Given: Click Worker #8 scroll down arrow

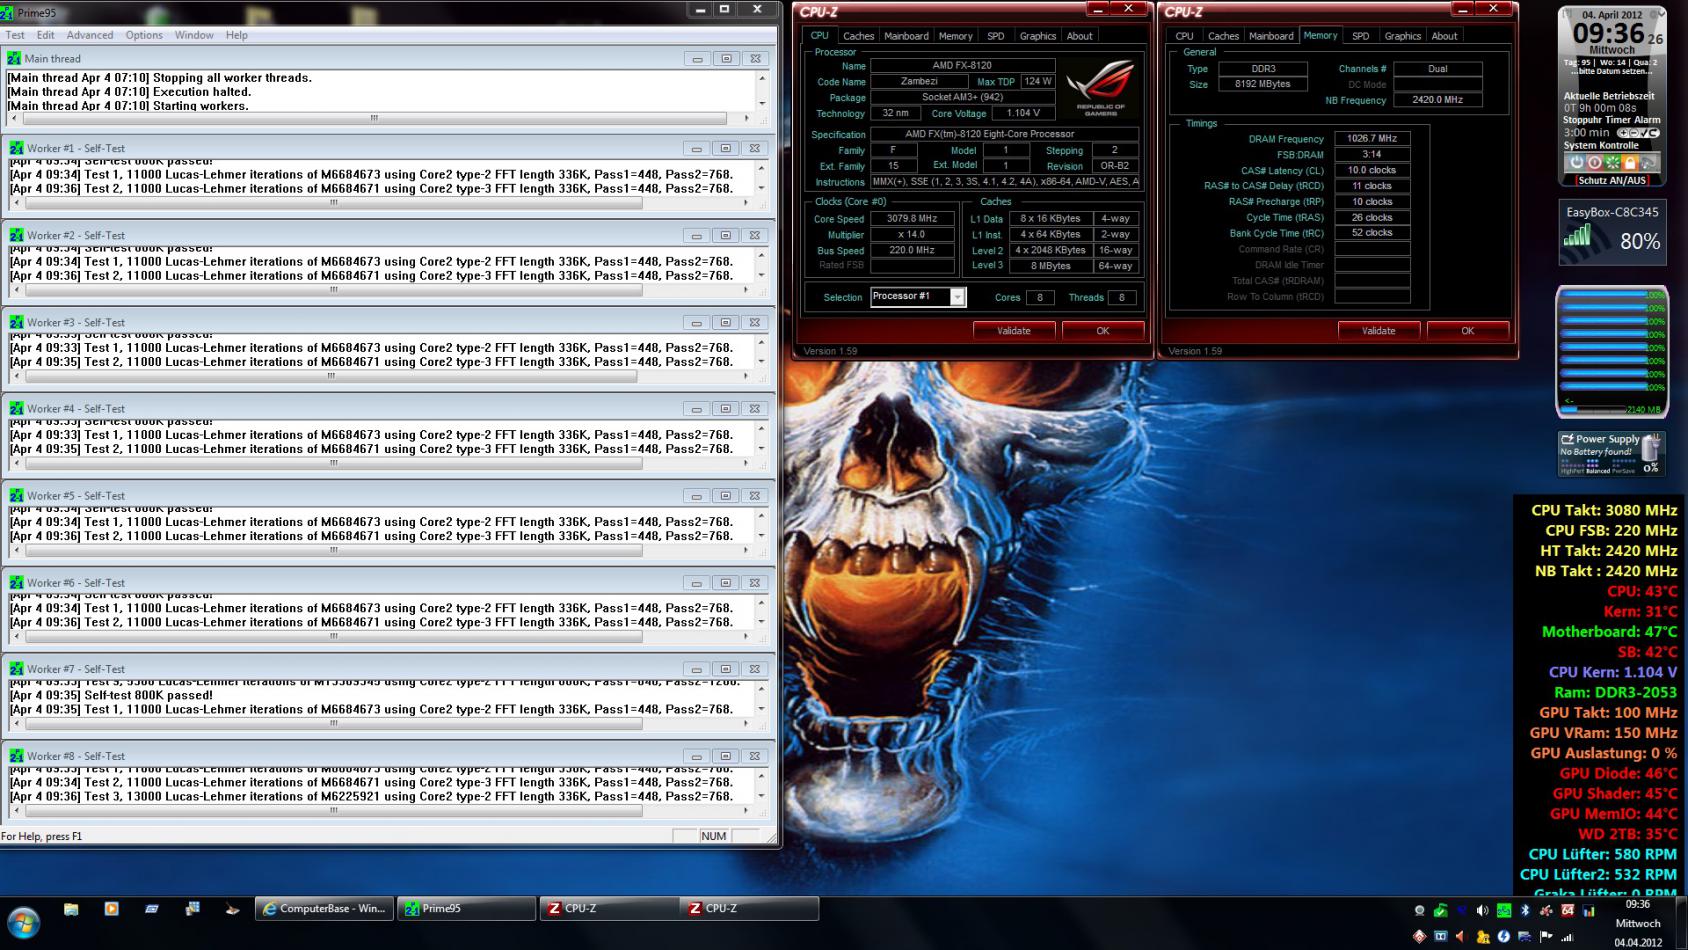Looking at the screenshot, I should (x=762, y=797).
